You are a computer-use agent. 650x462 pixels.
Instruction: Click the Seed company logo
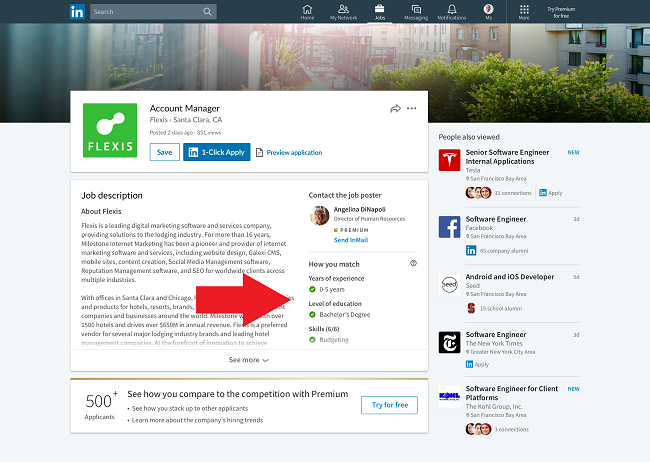[449, 284]
